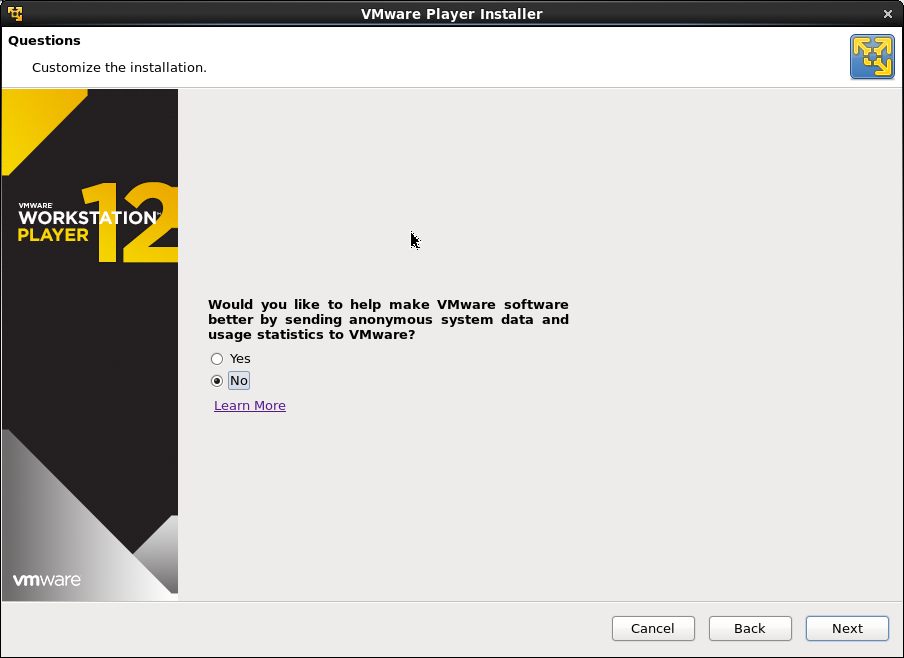Click the "Yes" option label text
Image resolution: width=904 pixels, height=658 pixels.
click(240, 359)
